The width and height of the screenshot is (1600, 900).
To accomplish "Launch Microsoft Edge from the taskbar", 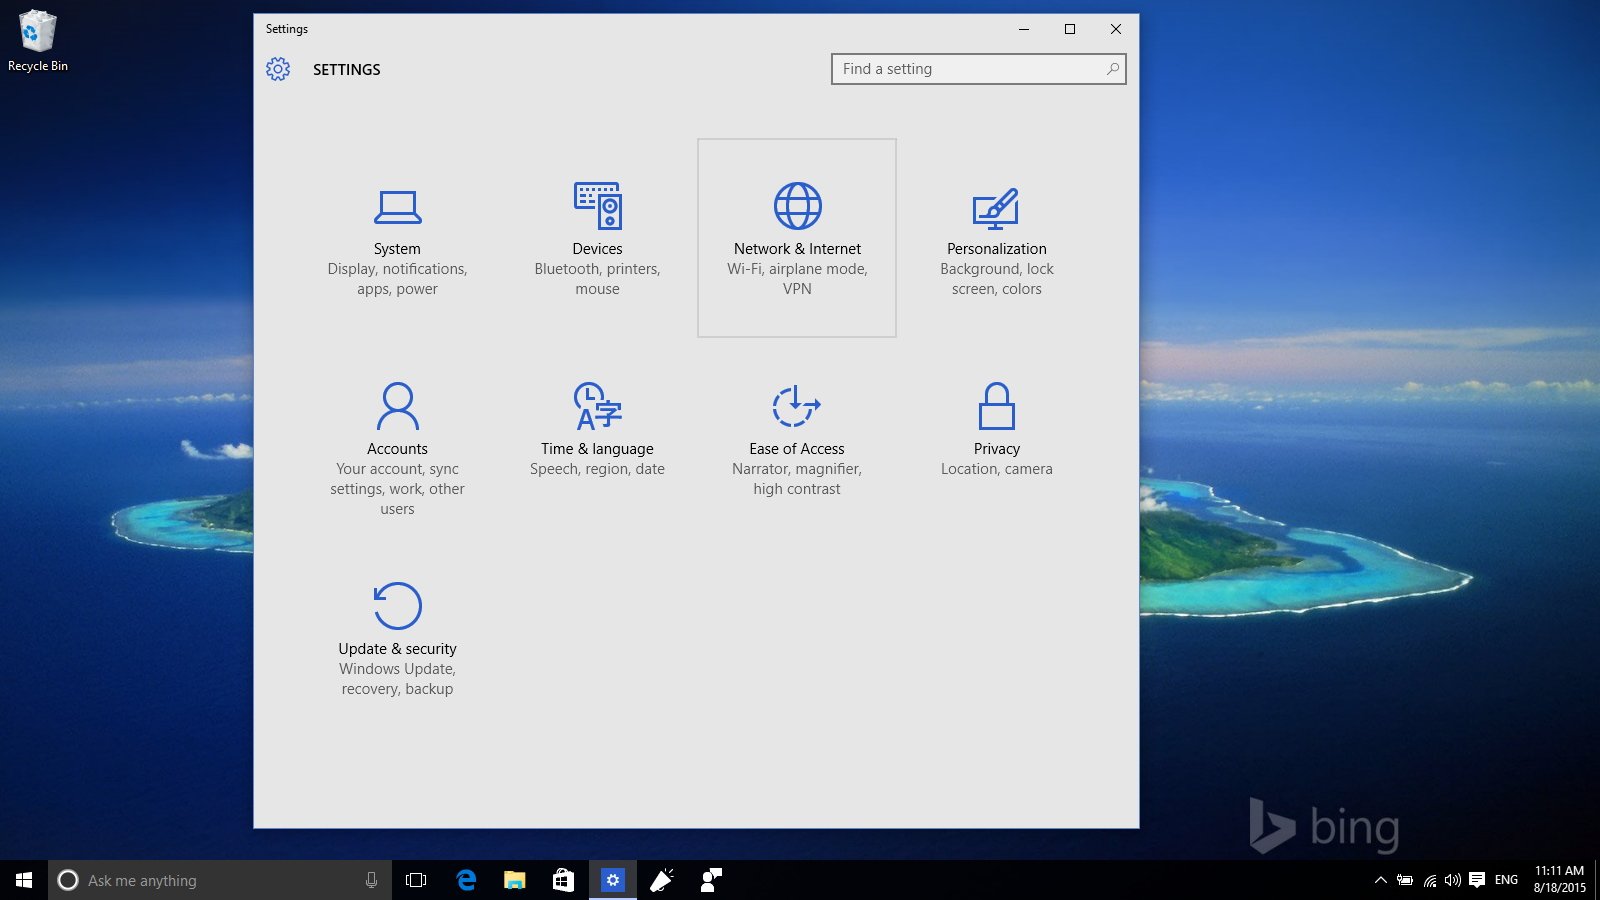I will point(466,880).
